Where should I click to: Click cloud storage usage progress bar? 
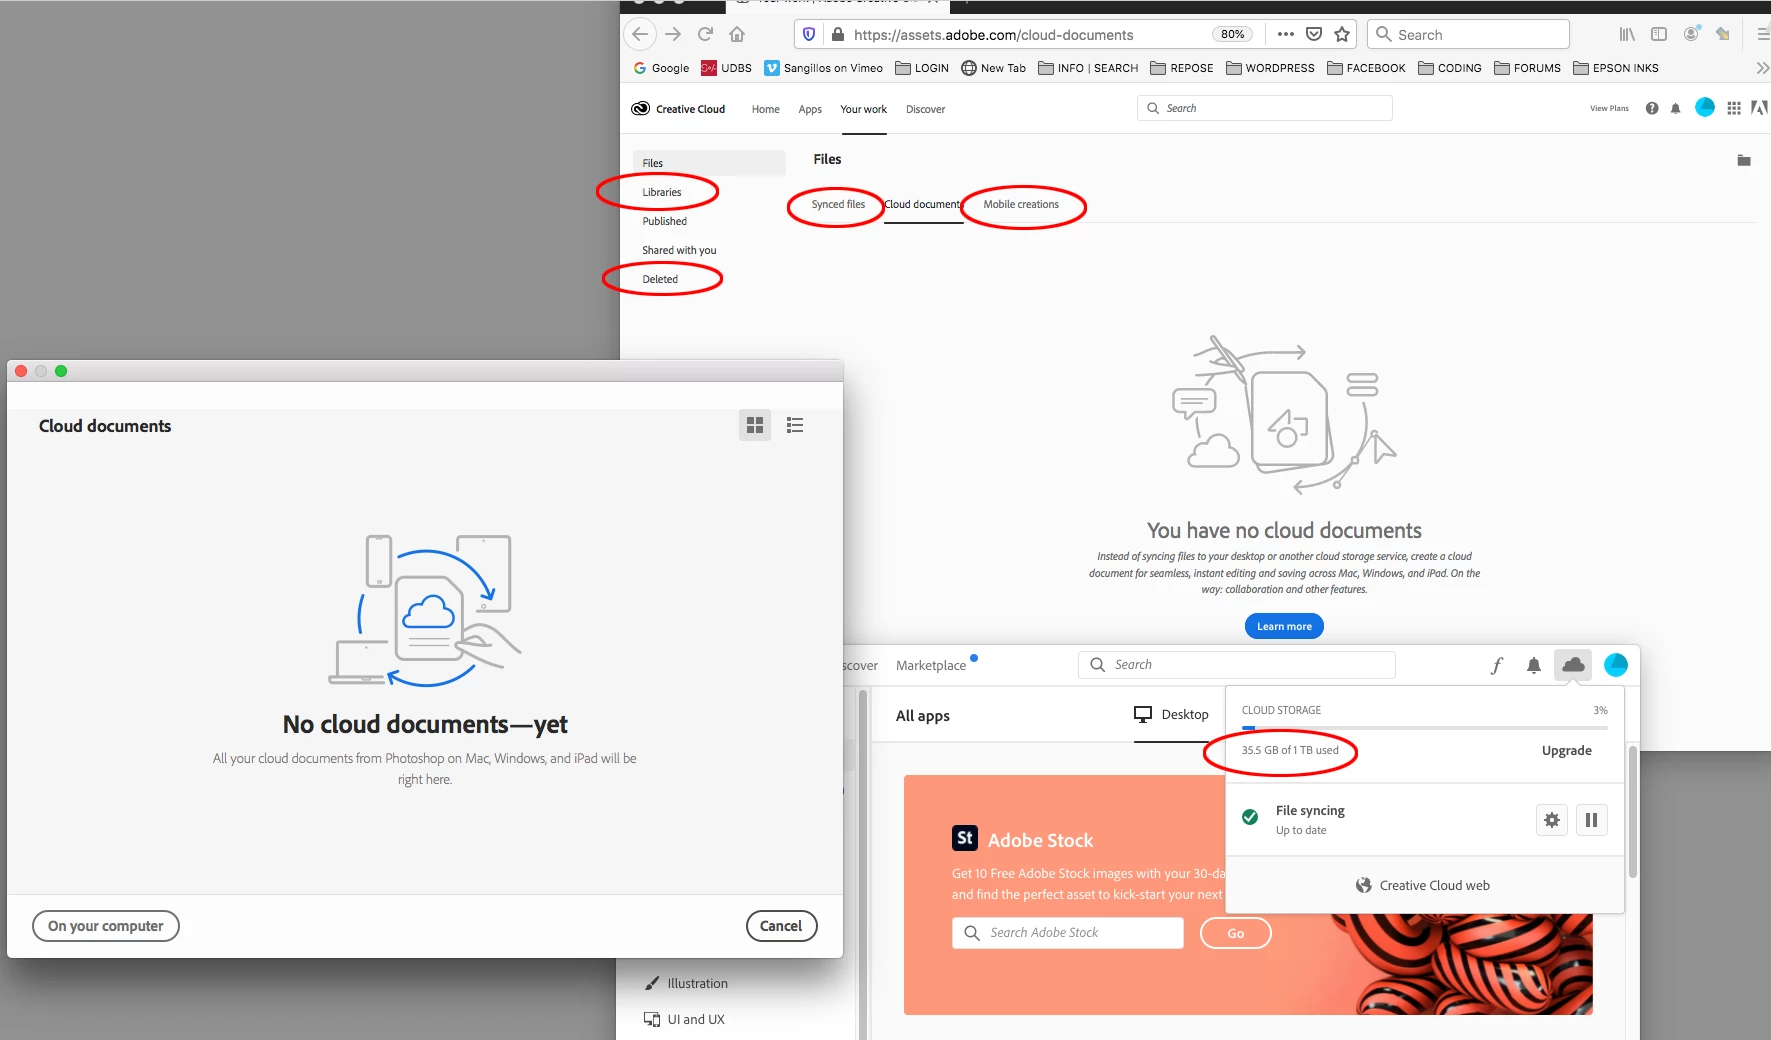tap(1424, 728)
